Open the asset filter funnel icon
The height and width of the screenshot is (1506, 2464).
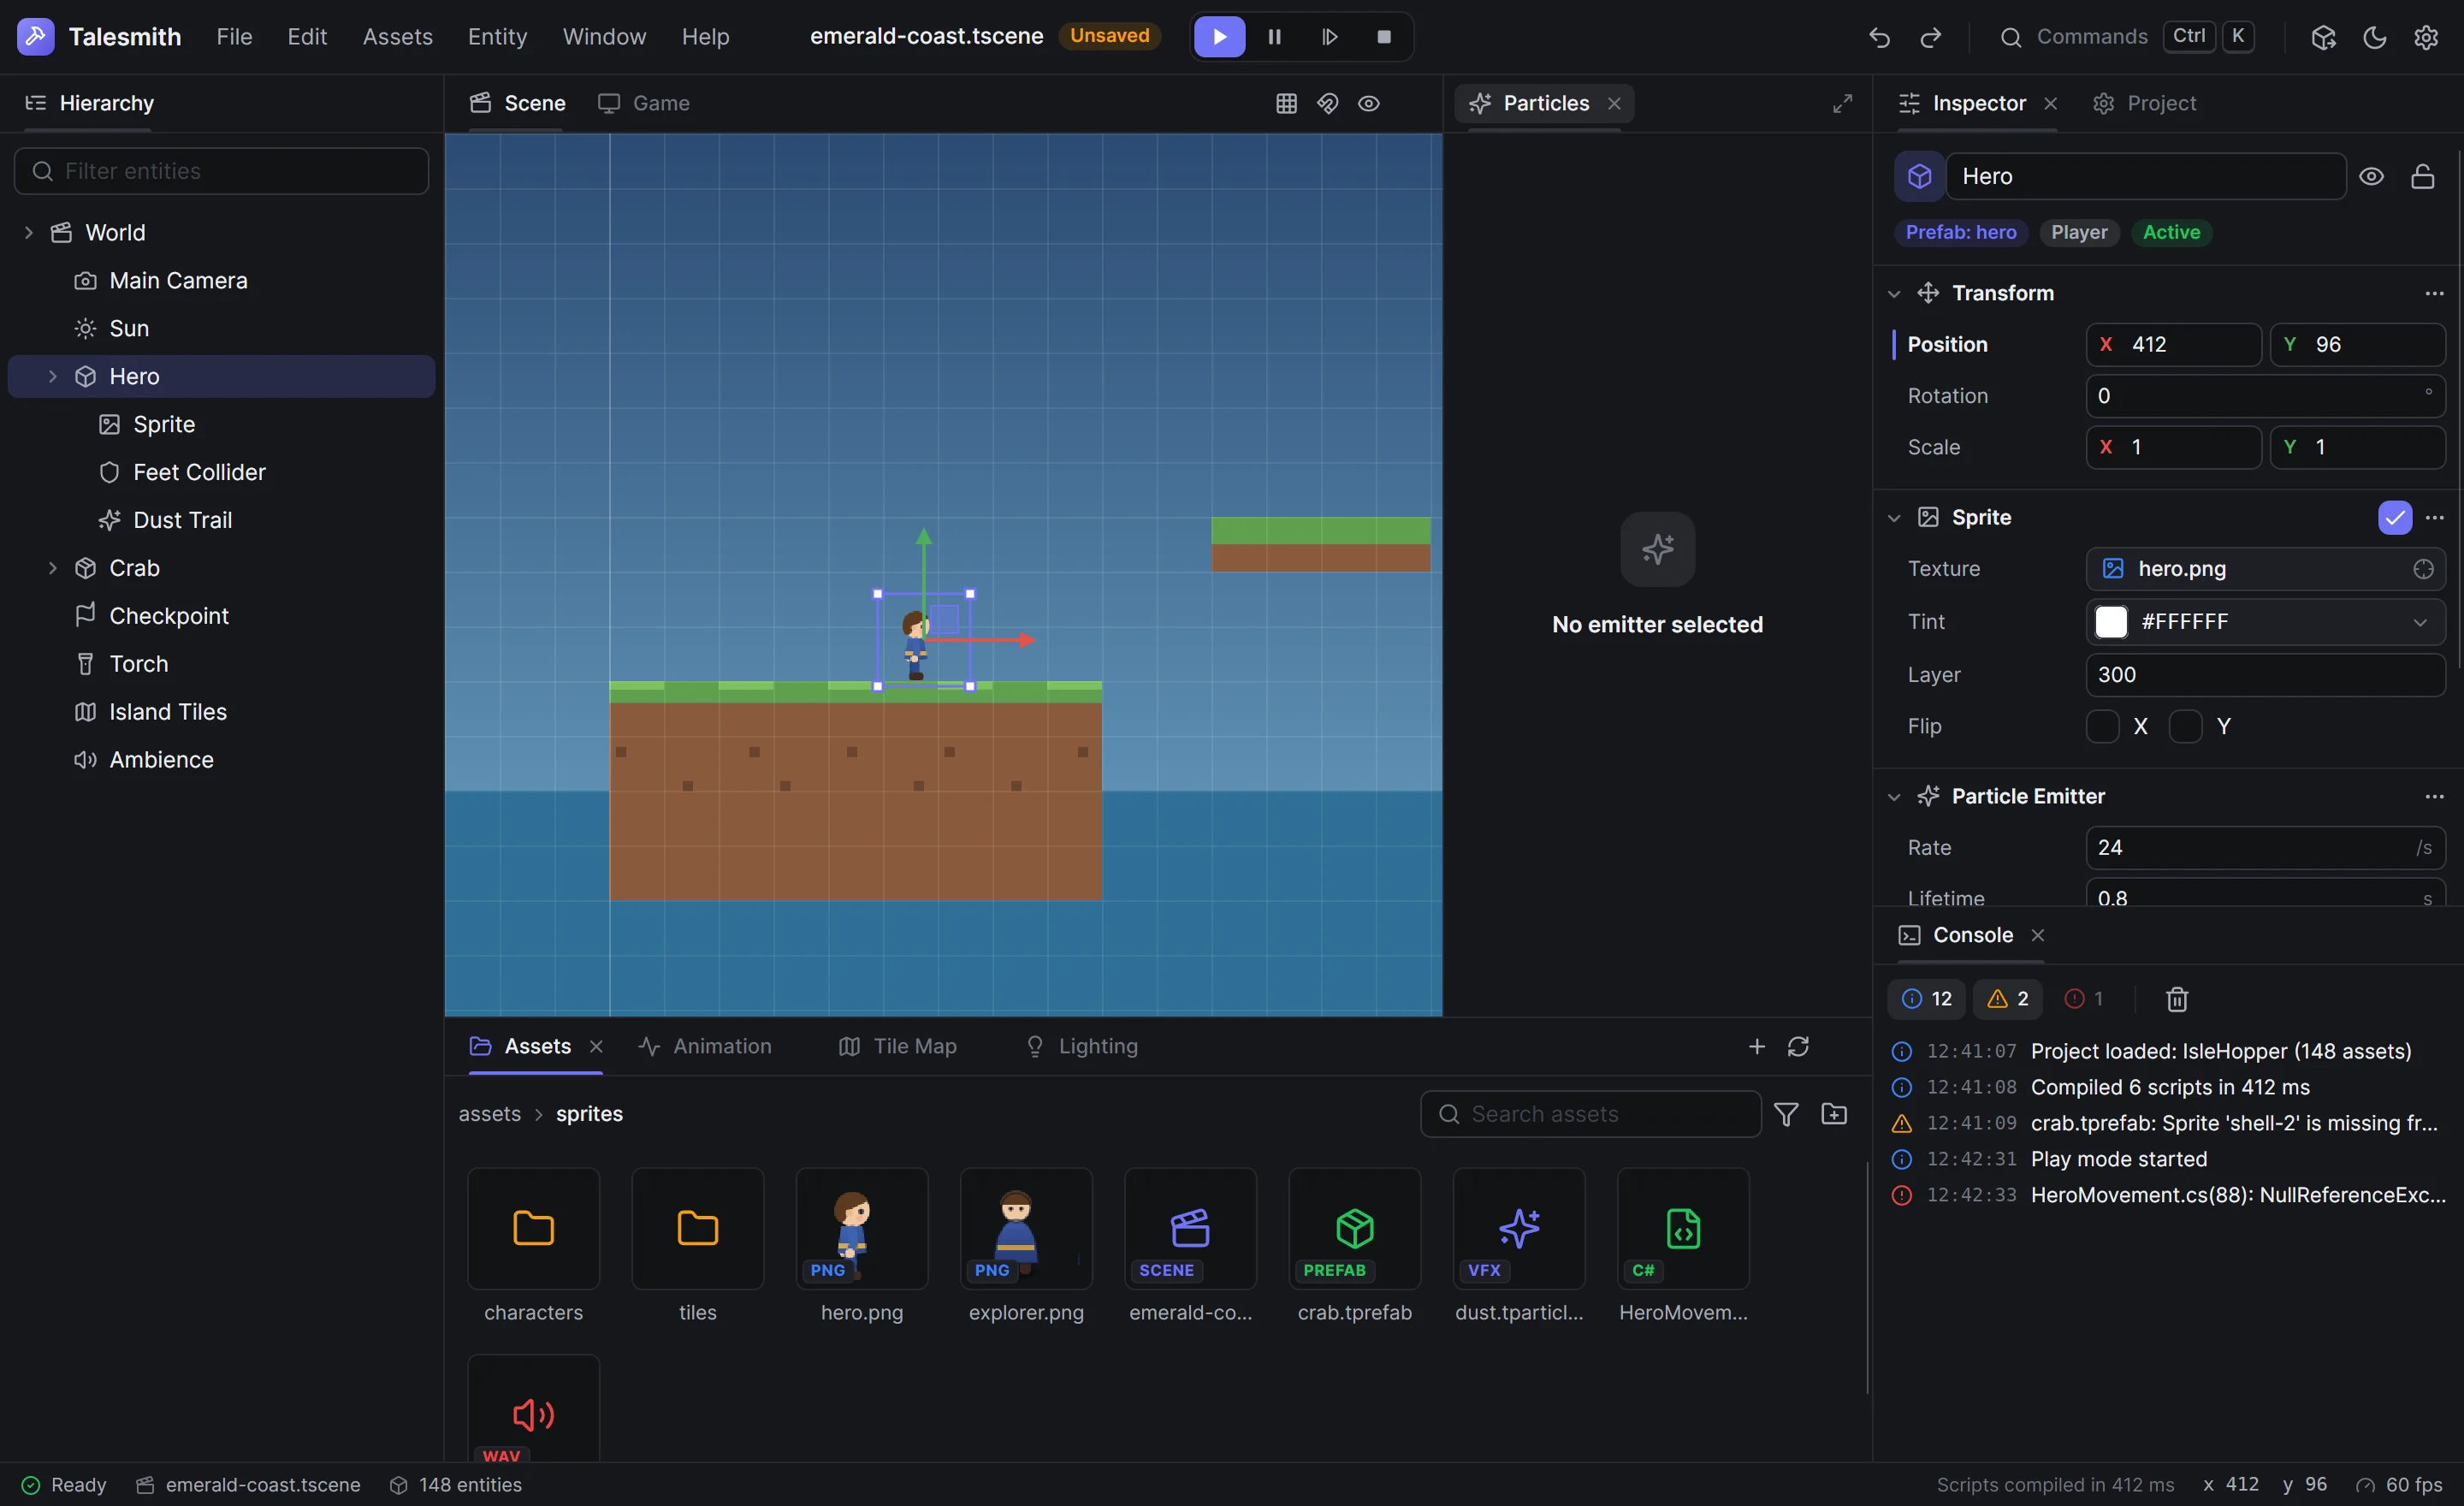[1786, 1113]
